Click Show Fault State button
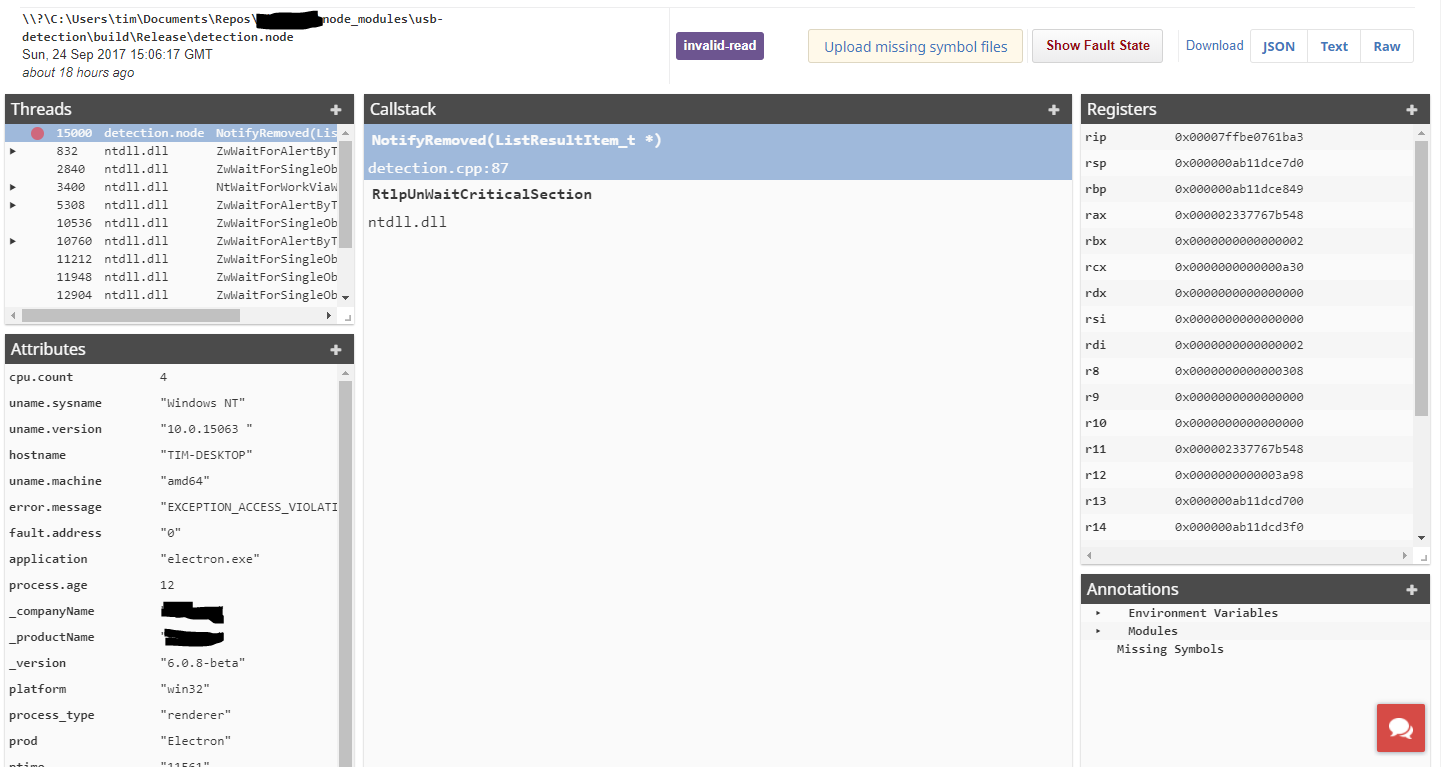Screen dimensions: 1441x767 1097,45
